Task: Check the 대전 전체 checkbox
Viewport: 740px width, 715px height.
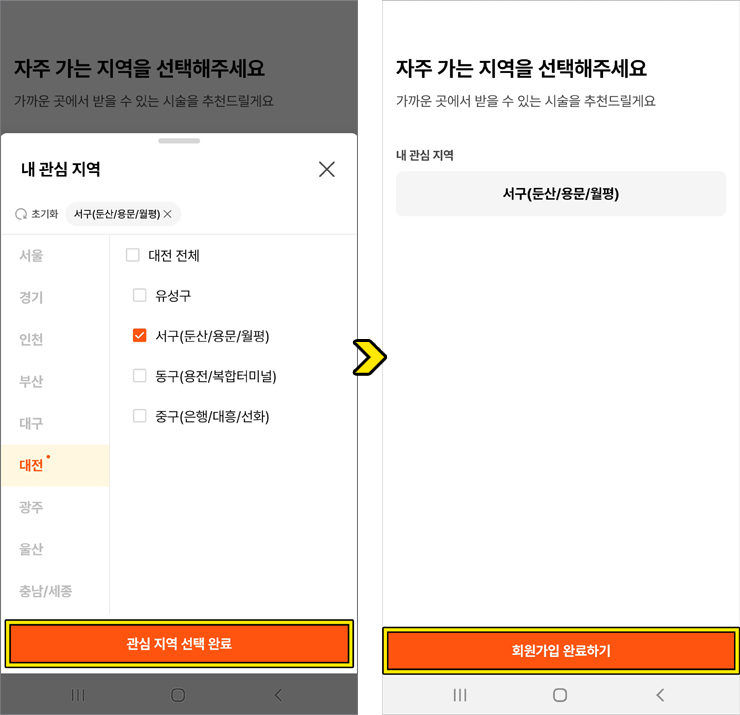Action: pyautogui.click(x=133, y=256)
